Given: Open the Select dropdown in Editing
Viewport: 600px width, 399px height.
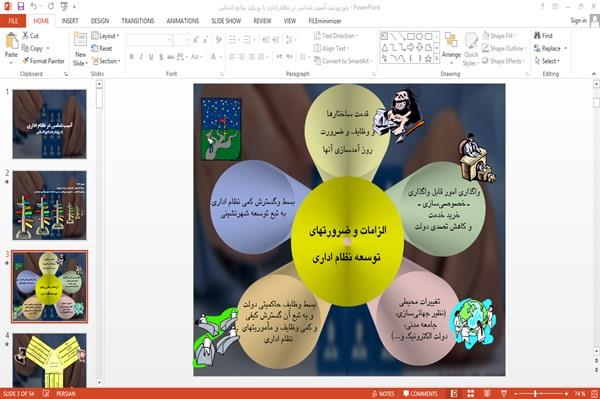Looking at the screenshot, I should click(547, 61).
